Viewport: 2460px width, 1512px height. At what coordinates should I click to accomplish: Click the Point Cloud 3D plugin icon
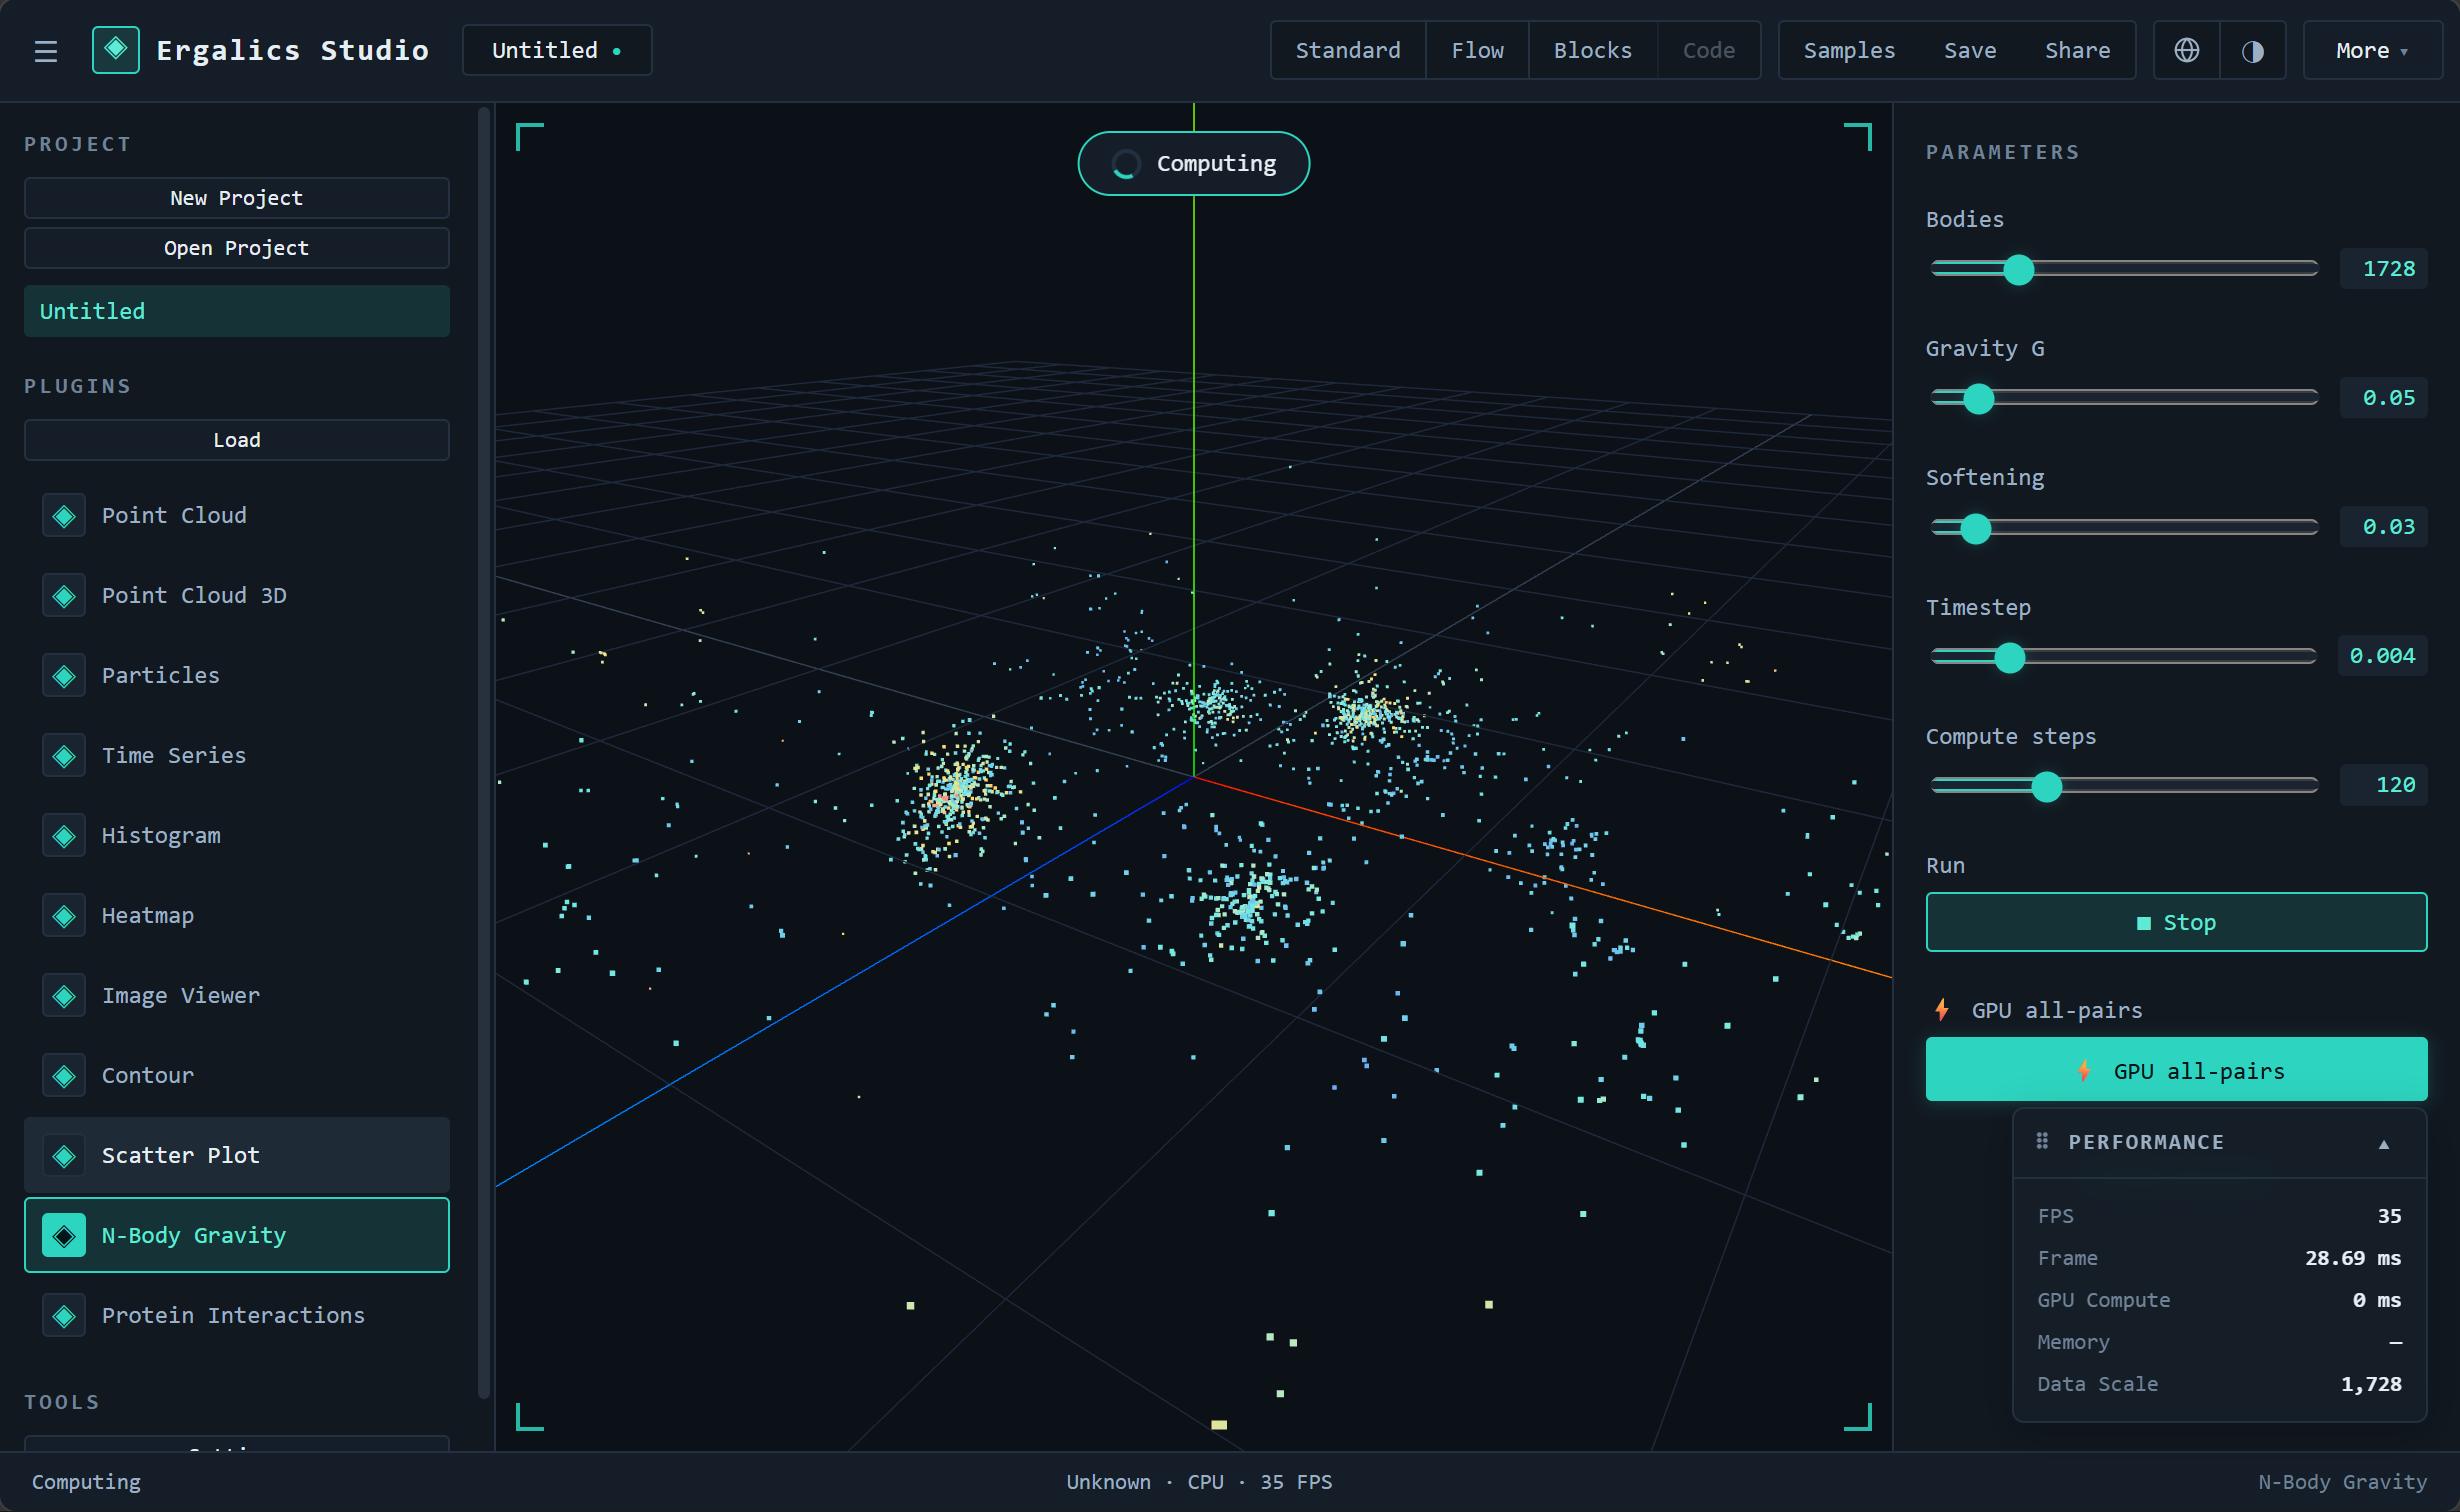click(64, 595)
